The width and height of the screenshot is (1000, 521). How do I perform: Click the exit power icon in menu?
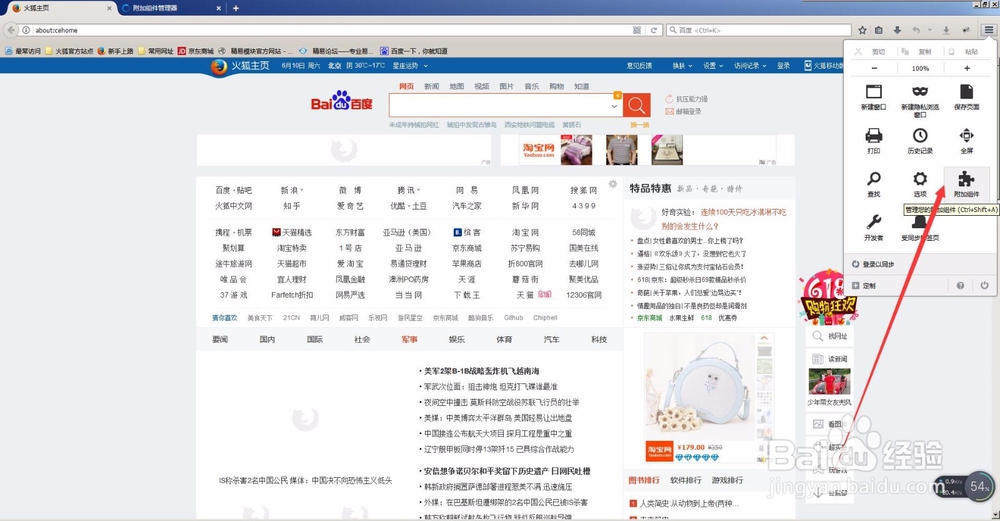[985, 286]
